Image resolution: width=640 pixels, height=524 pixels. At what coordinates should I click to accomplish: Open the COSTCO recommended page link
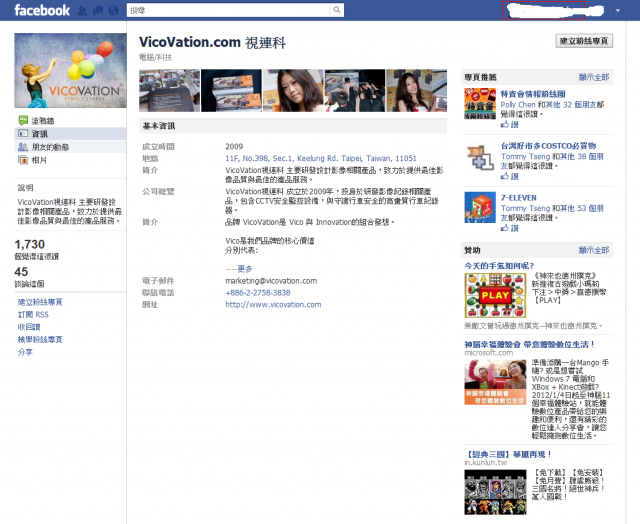(x=548, y=146)
